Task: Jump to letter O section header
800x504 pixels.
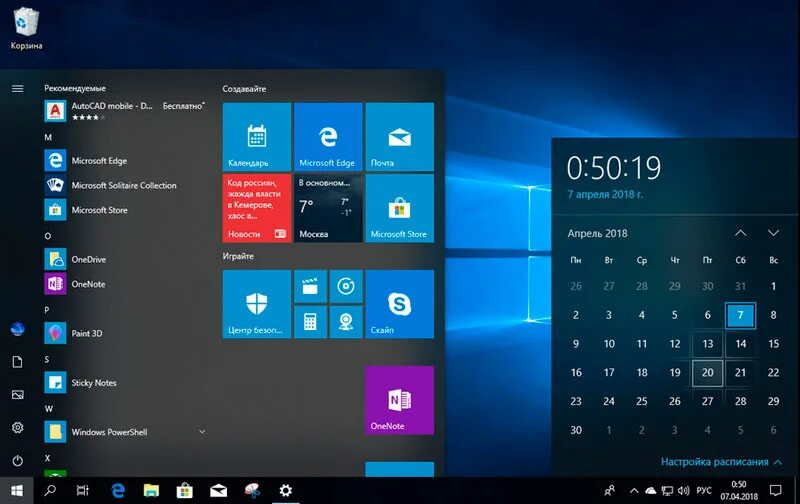Action: (x=48, y=236)
